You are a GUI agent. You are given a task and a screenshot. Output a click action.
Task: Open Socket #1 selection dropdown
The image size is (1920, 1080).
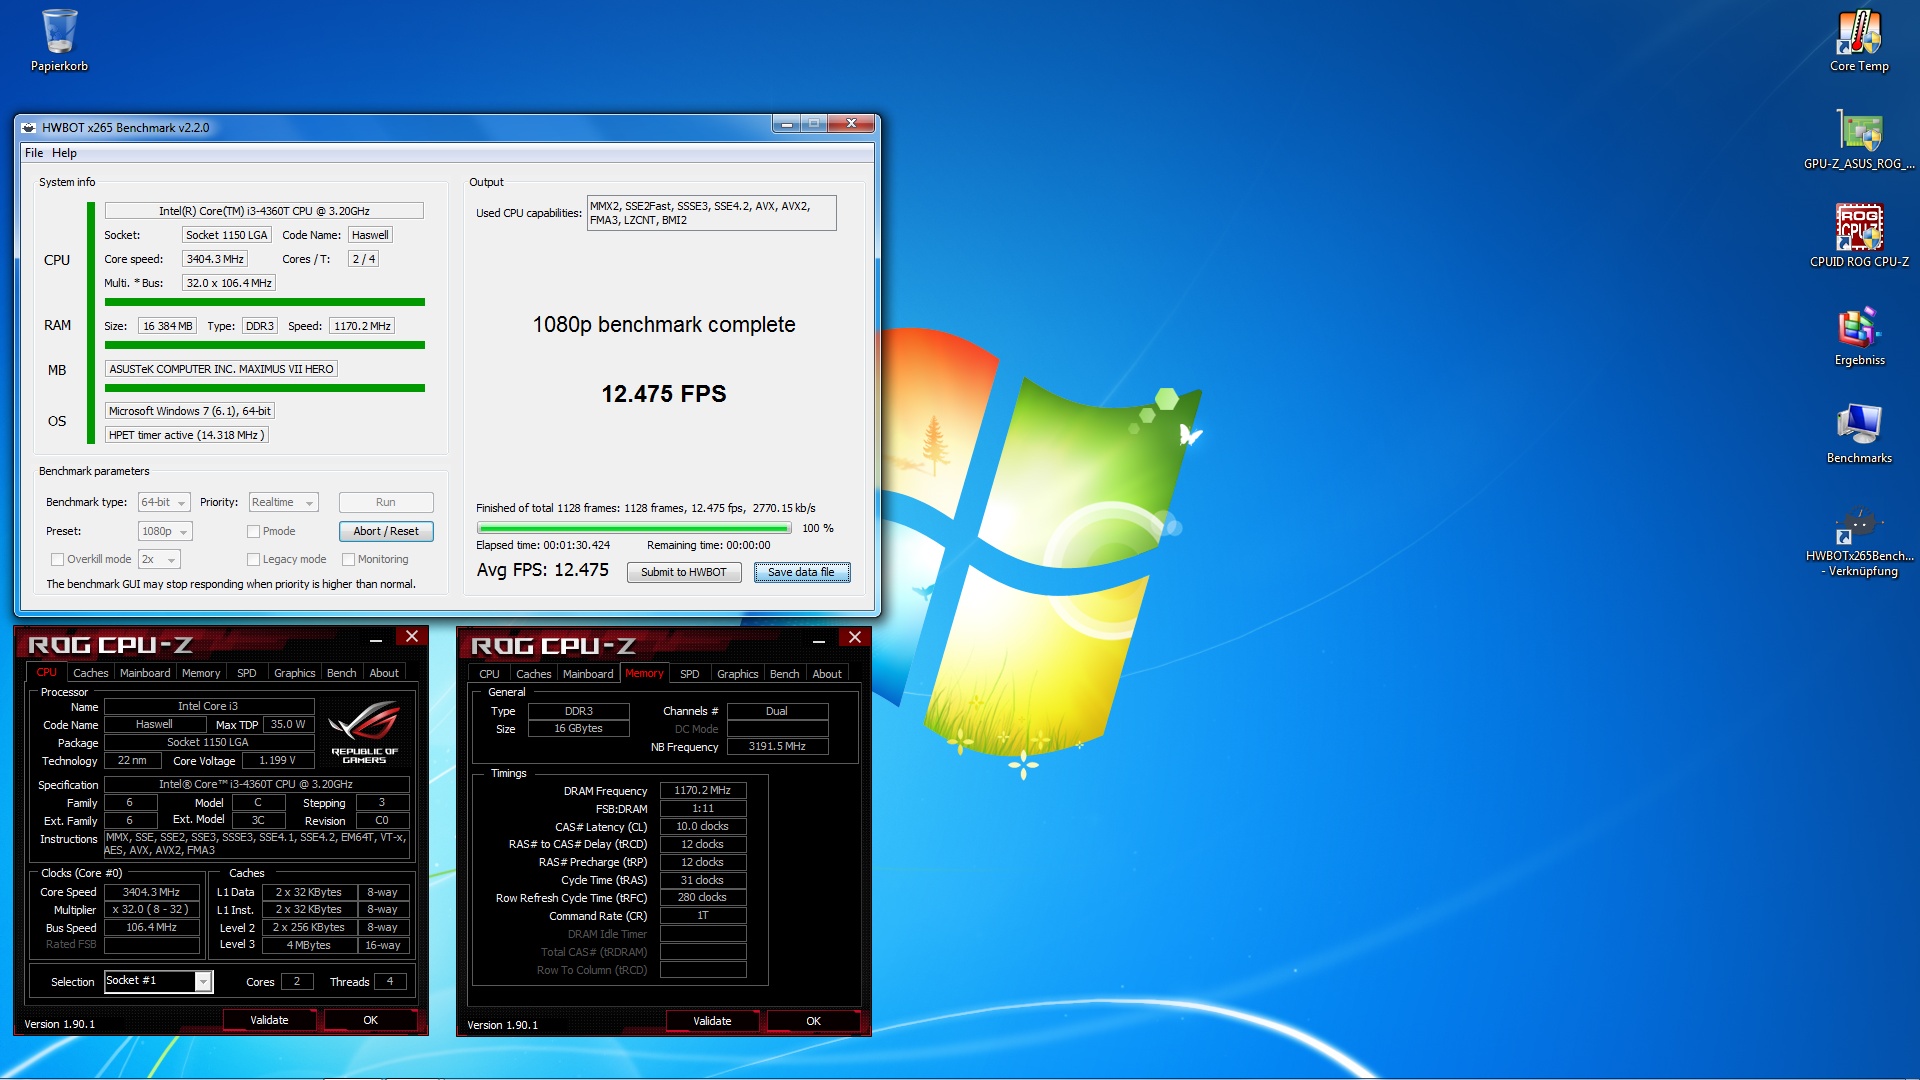[x=158, y=981]
